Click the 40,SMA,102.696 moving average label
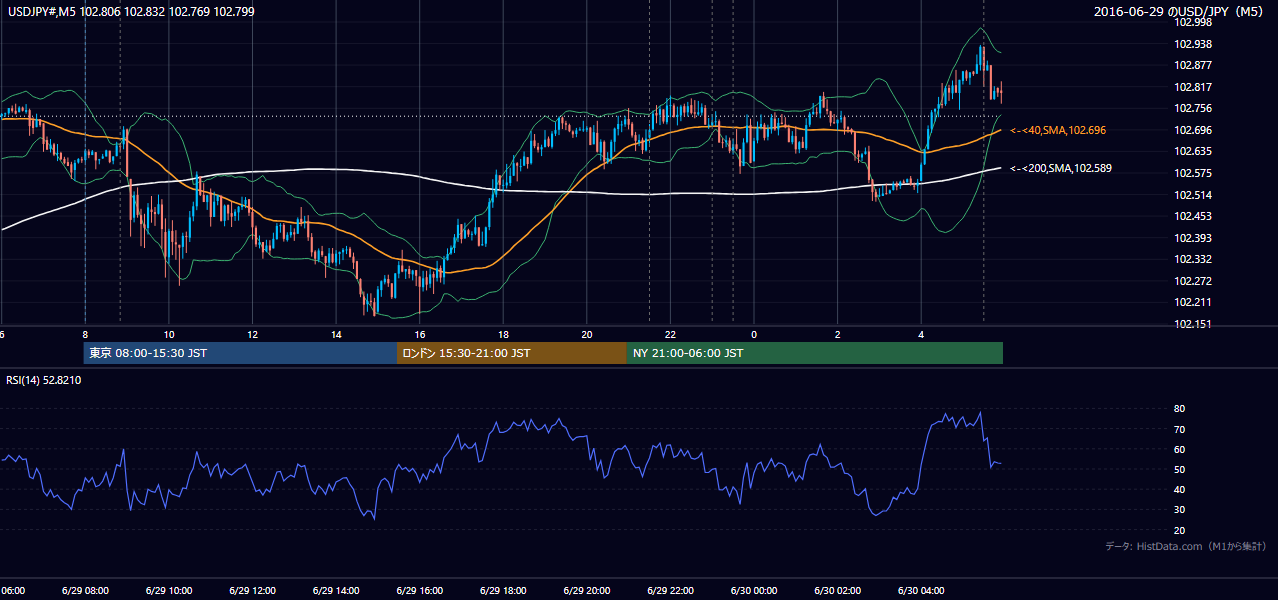Image resolution: width=1278 pixels, height=600 pixels. (x=1058, y=130)
